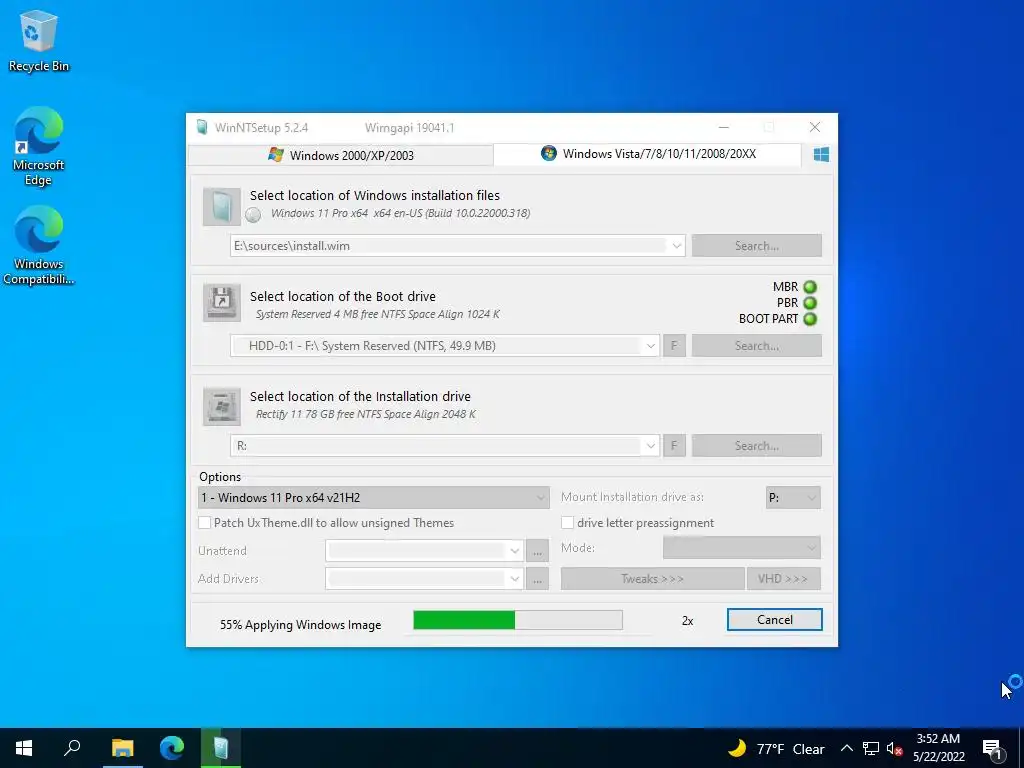Image resolution: width=1024 pixels, height=768 pixels.
Task: Expand the Add Drivers dropdown
Action: (515, 579)
